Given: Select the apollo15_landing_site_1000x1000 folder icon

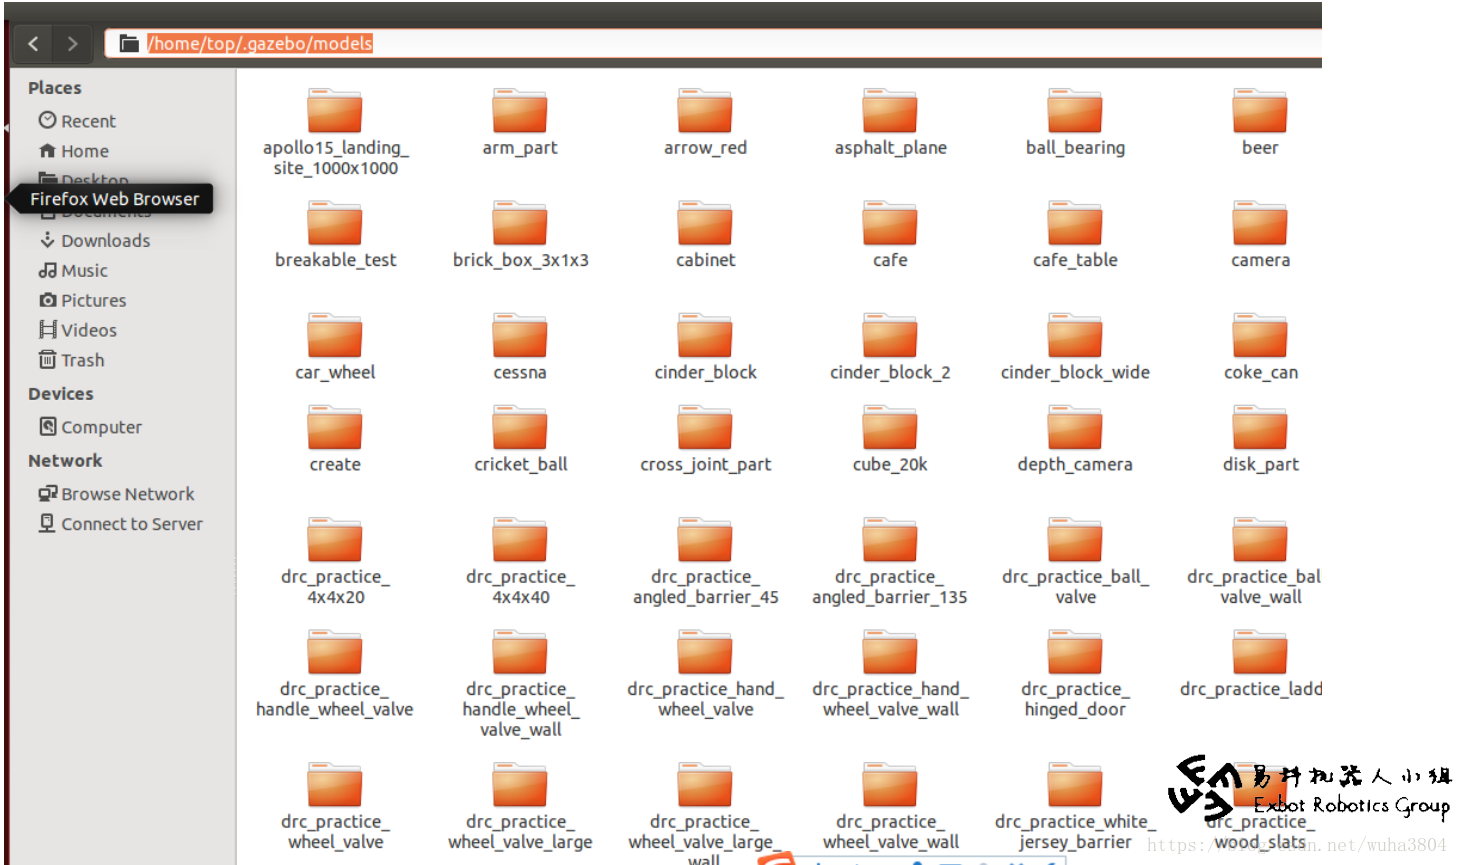Looking at the screenshot, I should pyautogui.click(x=335, y=110).
